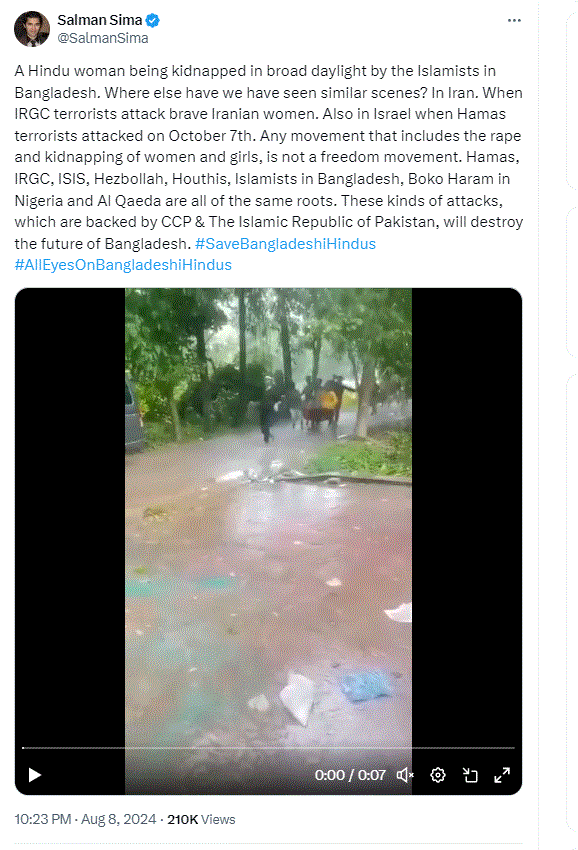Open the three-dot more options menu
The width and height of the screenshot is (578, 850).
[x=514, y=21]
